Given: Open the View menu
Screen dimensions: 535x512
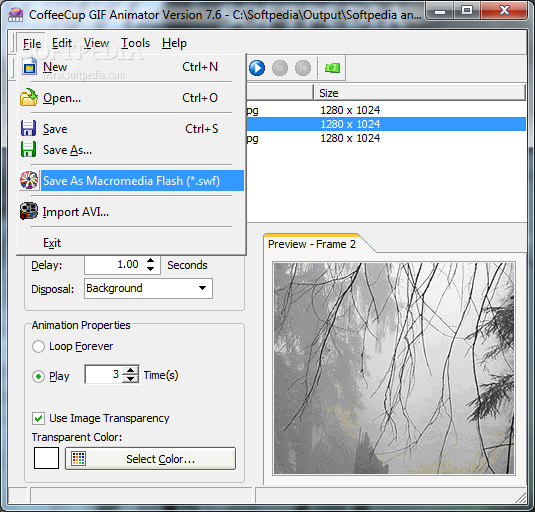Looking at the screenshot, I should (x=96, y=43).
